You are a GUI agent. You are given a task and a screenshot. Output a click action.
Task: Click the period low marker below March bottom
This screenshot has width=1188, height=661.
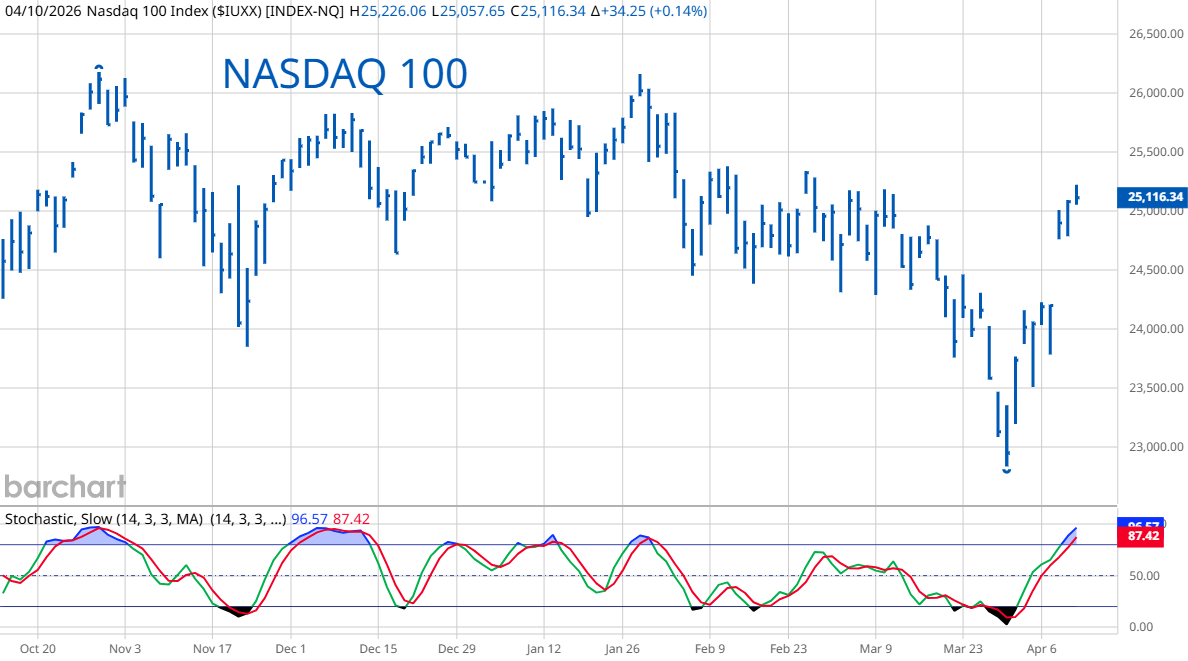1006,471
